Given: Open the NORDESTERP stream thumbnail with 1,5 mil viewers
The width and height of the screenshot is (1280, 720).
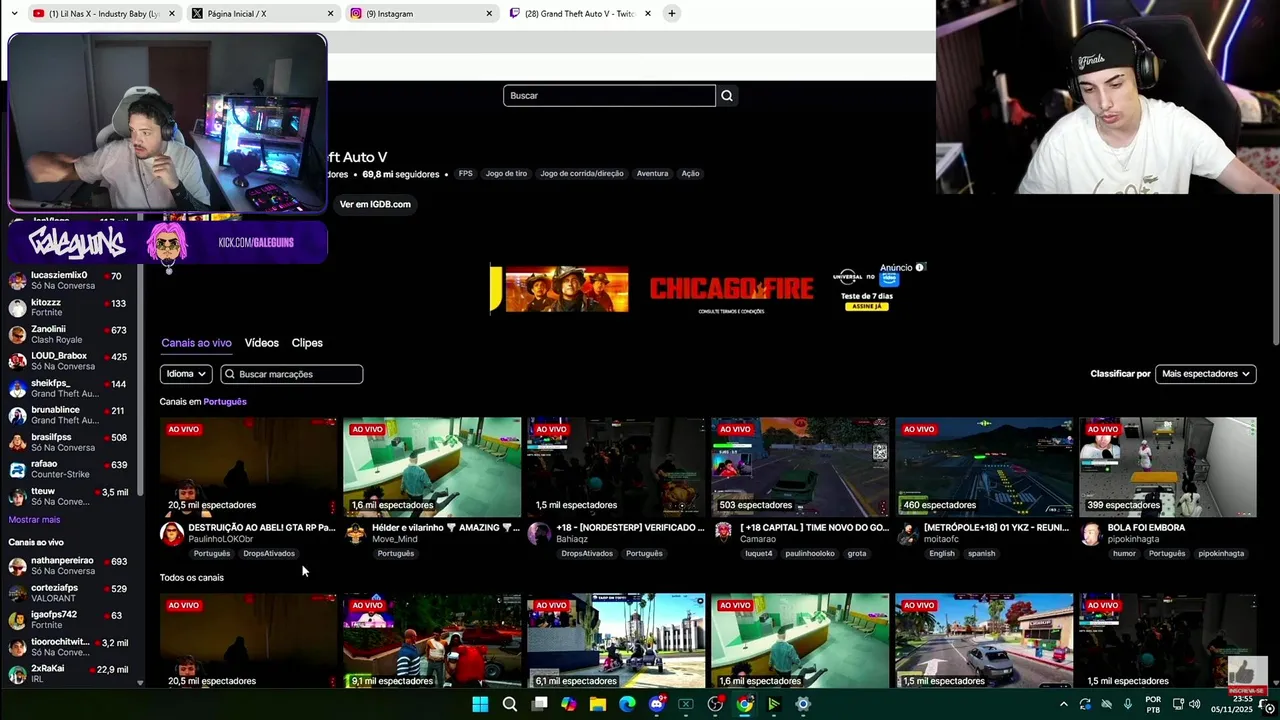Looking at the screenshot, I should (x=616, y=467).
